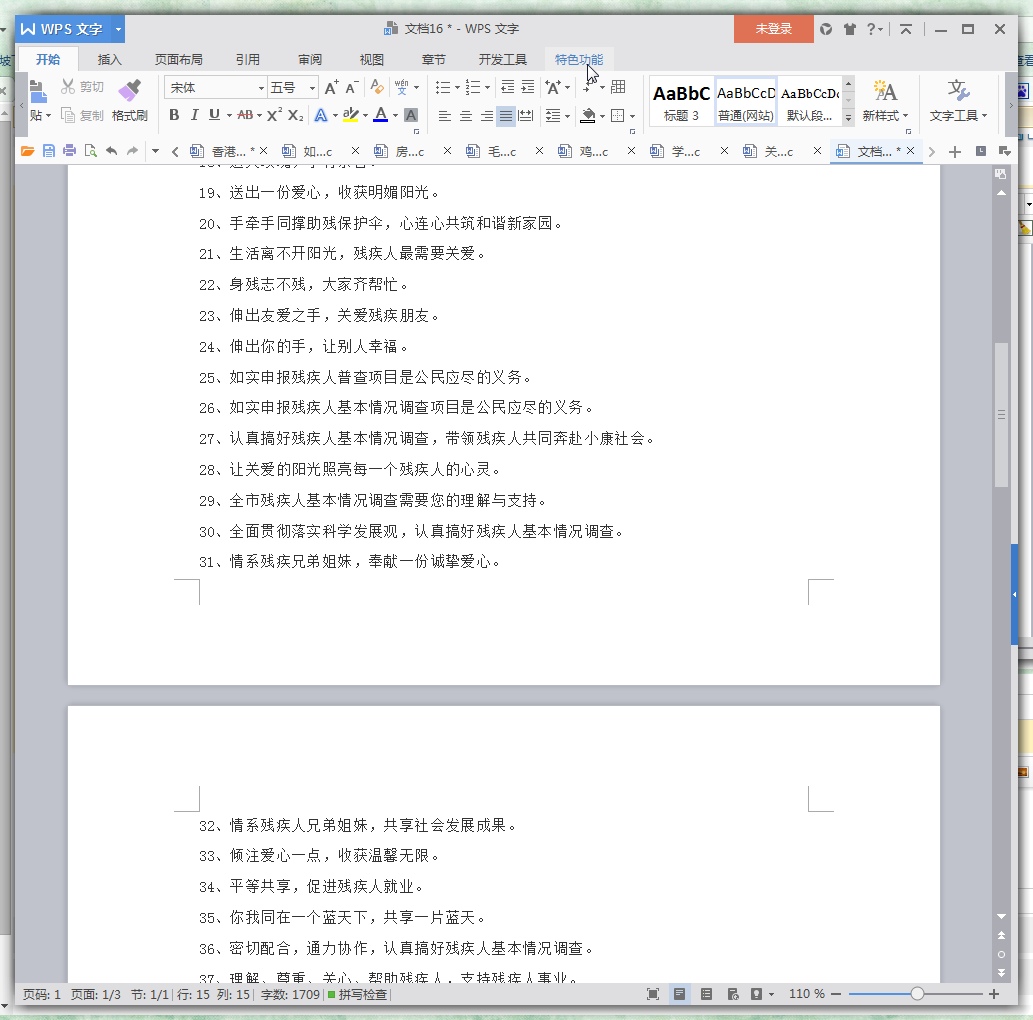Viewport: 1033px width, 1020px height.
Task: Toggle Strikethrough formatting
Action: coord(245,115)
